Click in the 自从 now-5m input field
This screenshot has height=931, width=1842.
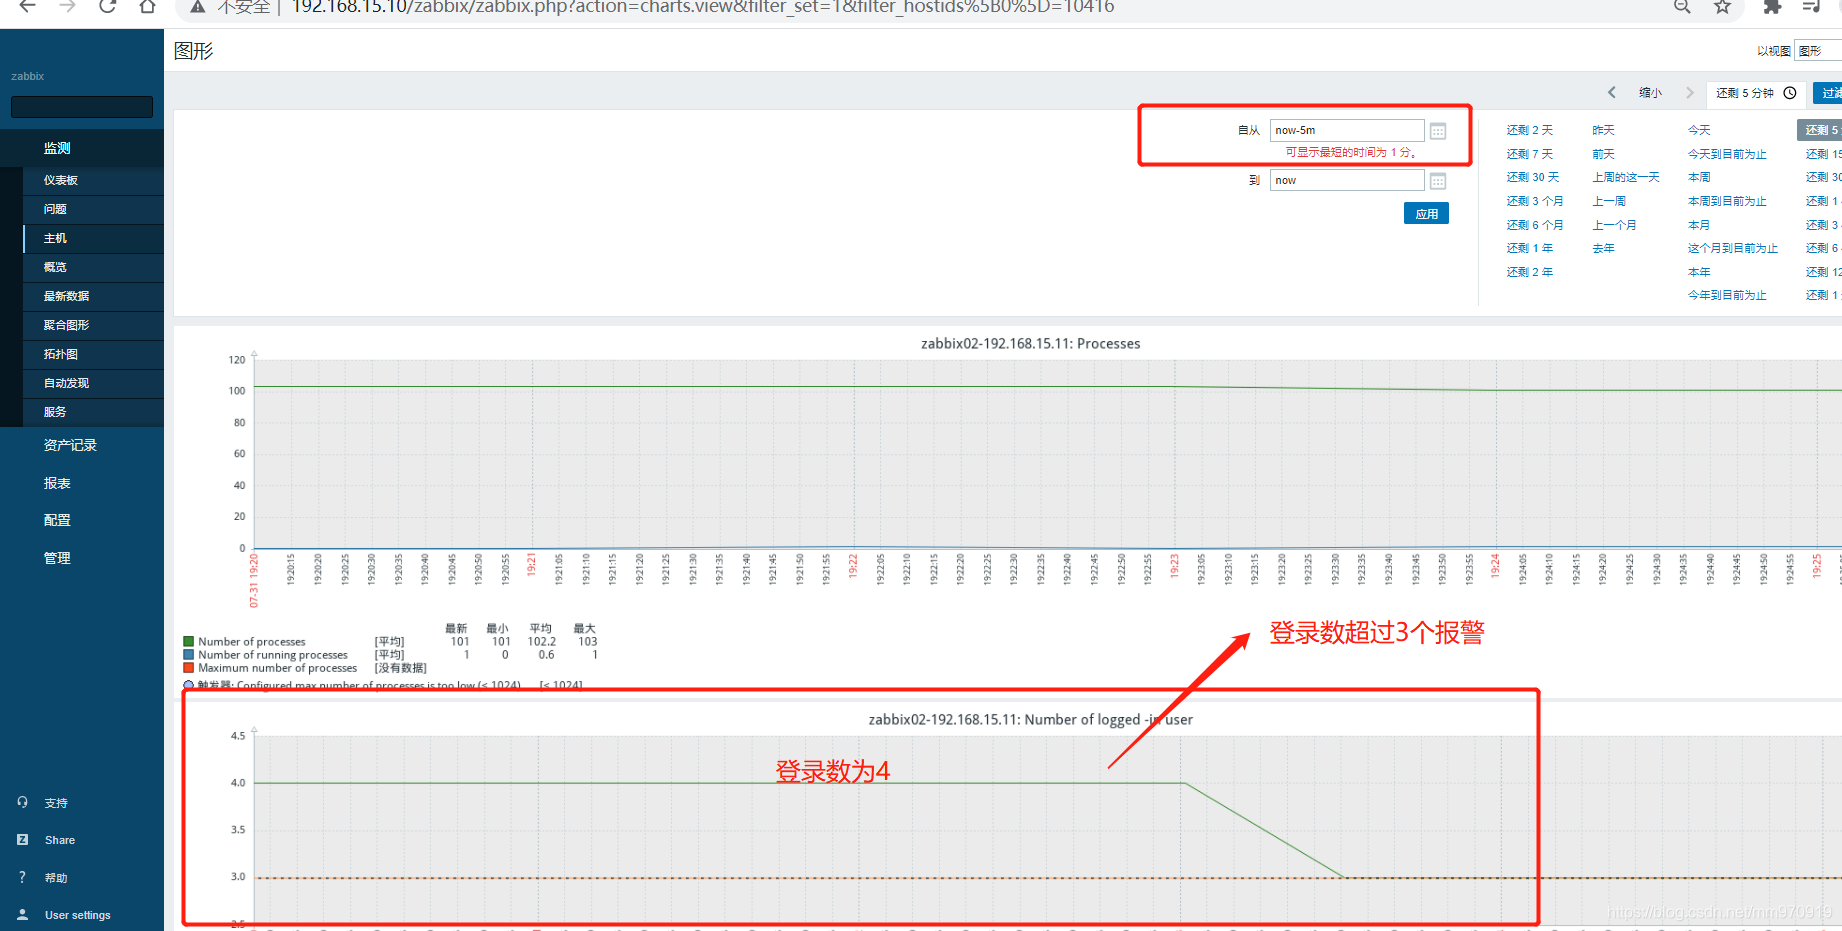point(1346,130)
